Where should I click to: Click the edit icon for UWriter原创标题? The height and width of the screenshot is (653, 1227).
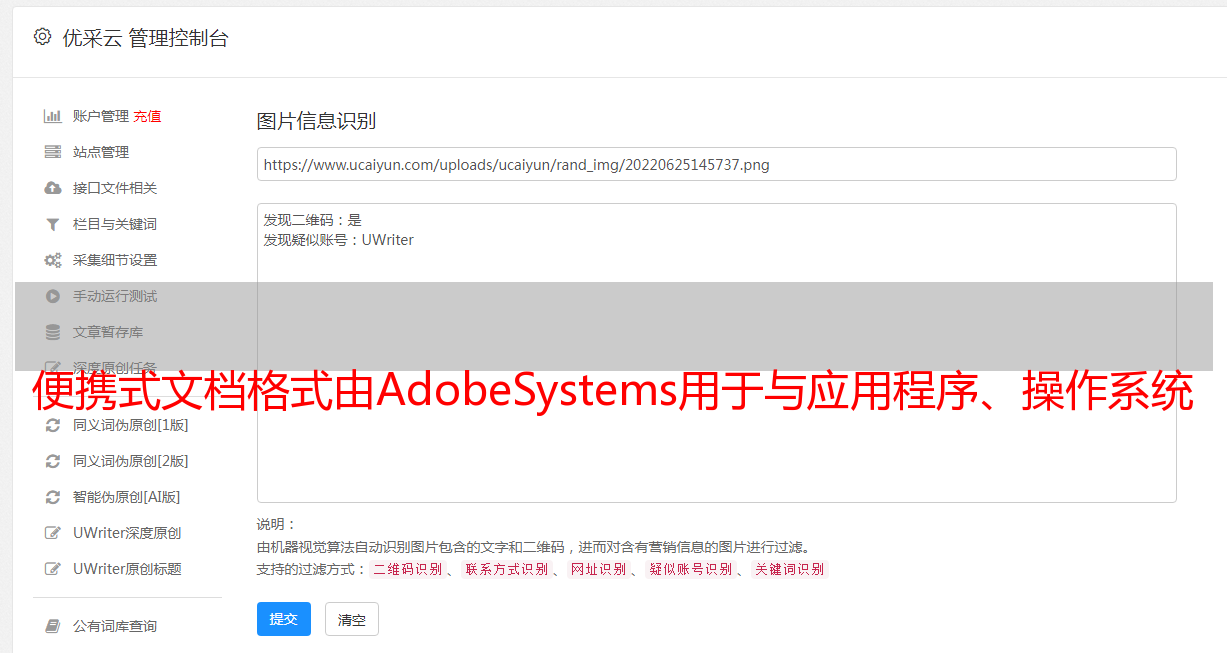pyautogui.click(x=53, y=569)
